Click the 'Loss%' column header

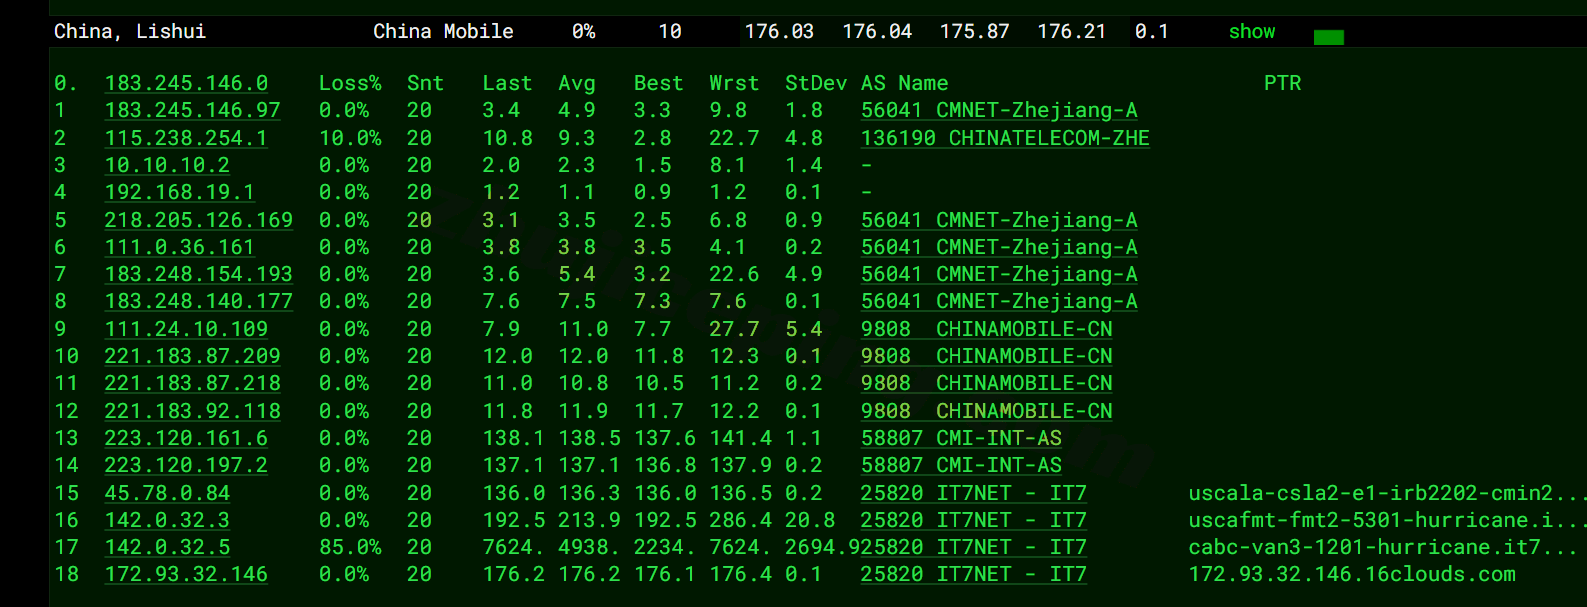pyautogui.click(x=350, y=84)
